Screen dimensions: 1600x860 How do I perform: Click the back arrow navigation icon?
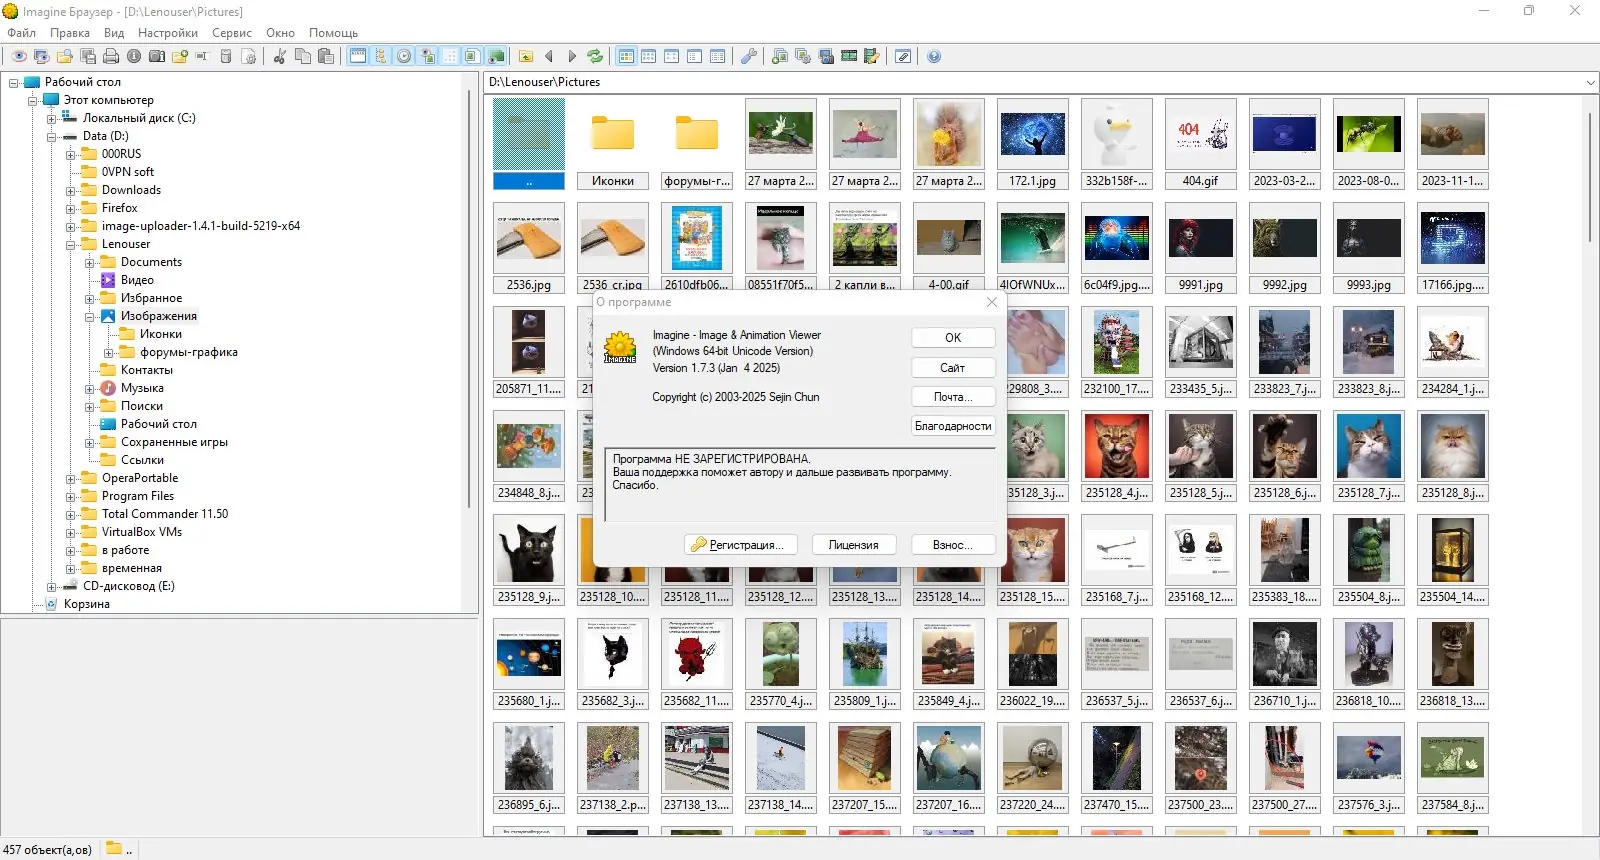tap(548, 56)
